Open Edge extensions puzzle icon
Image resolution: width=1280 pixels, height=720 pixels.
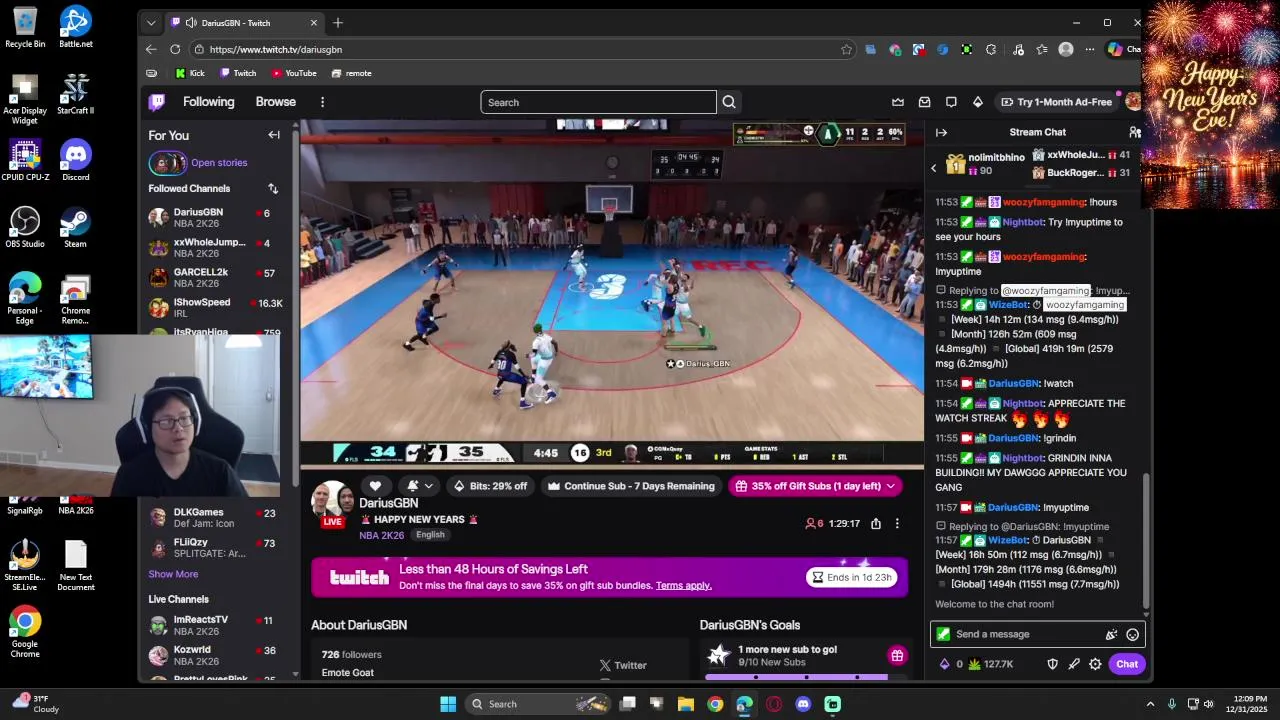991,49
